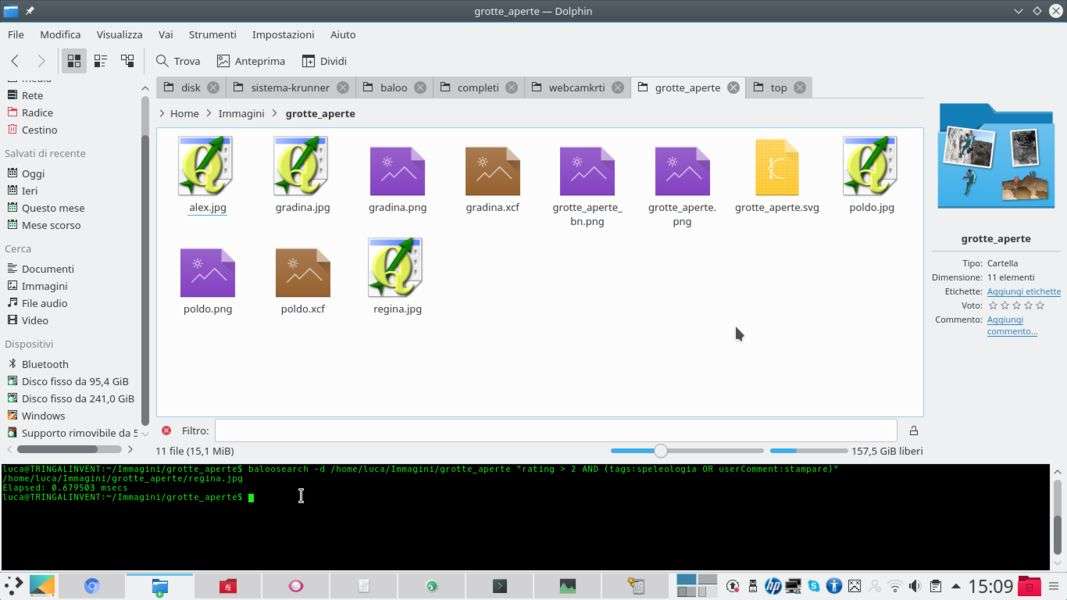This screenshot has height=600, width=1067.
Task: Open search with the Trova button
Action: [x=178, y=61]
